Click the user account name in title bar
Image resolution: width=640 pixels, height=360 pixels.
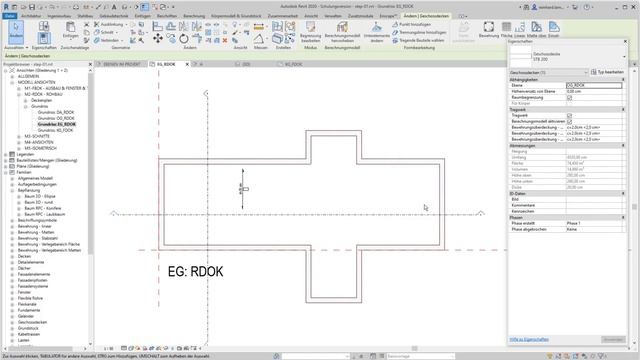[x=551, y=7]
